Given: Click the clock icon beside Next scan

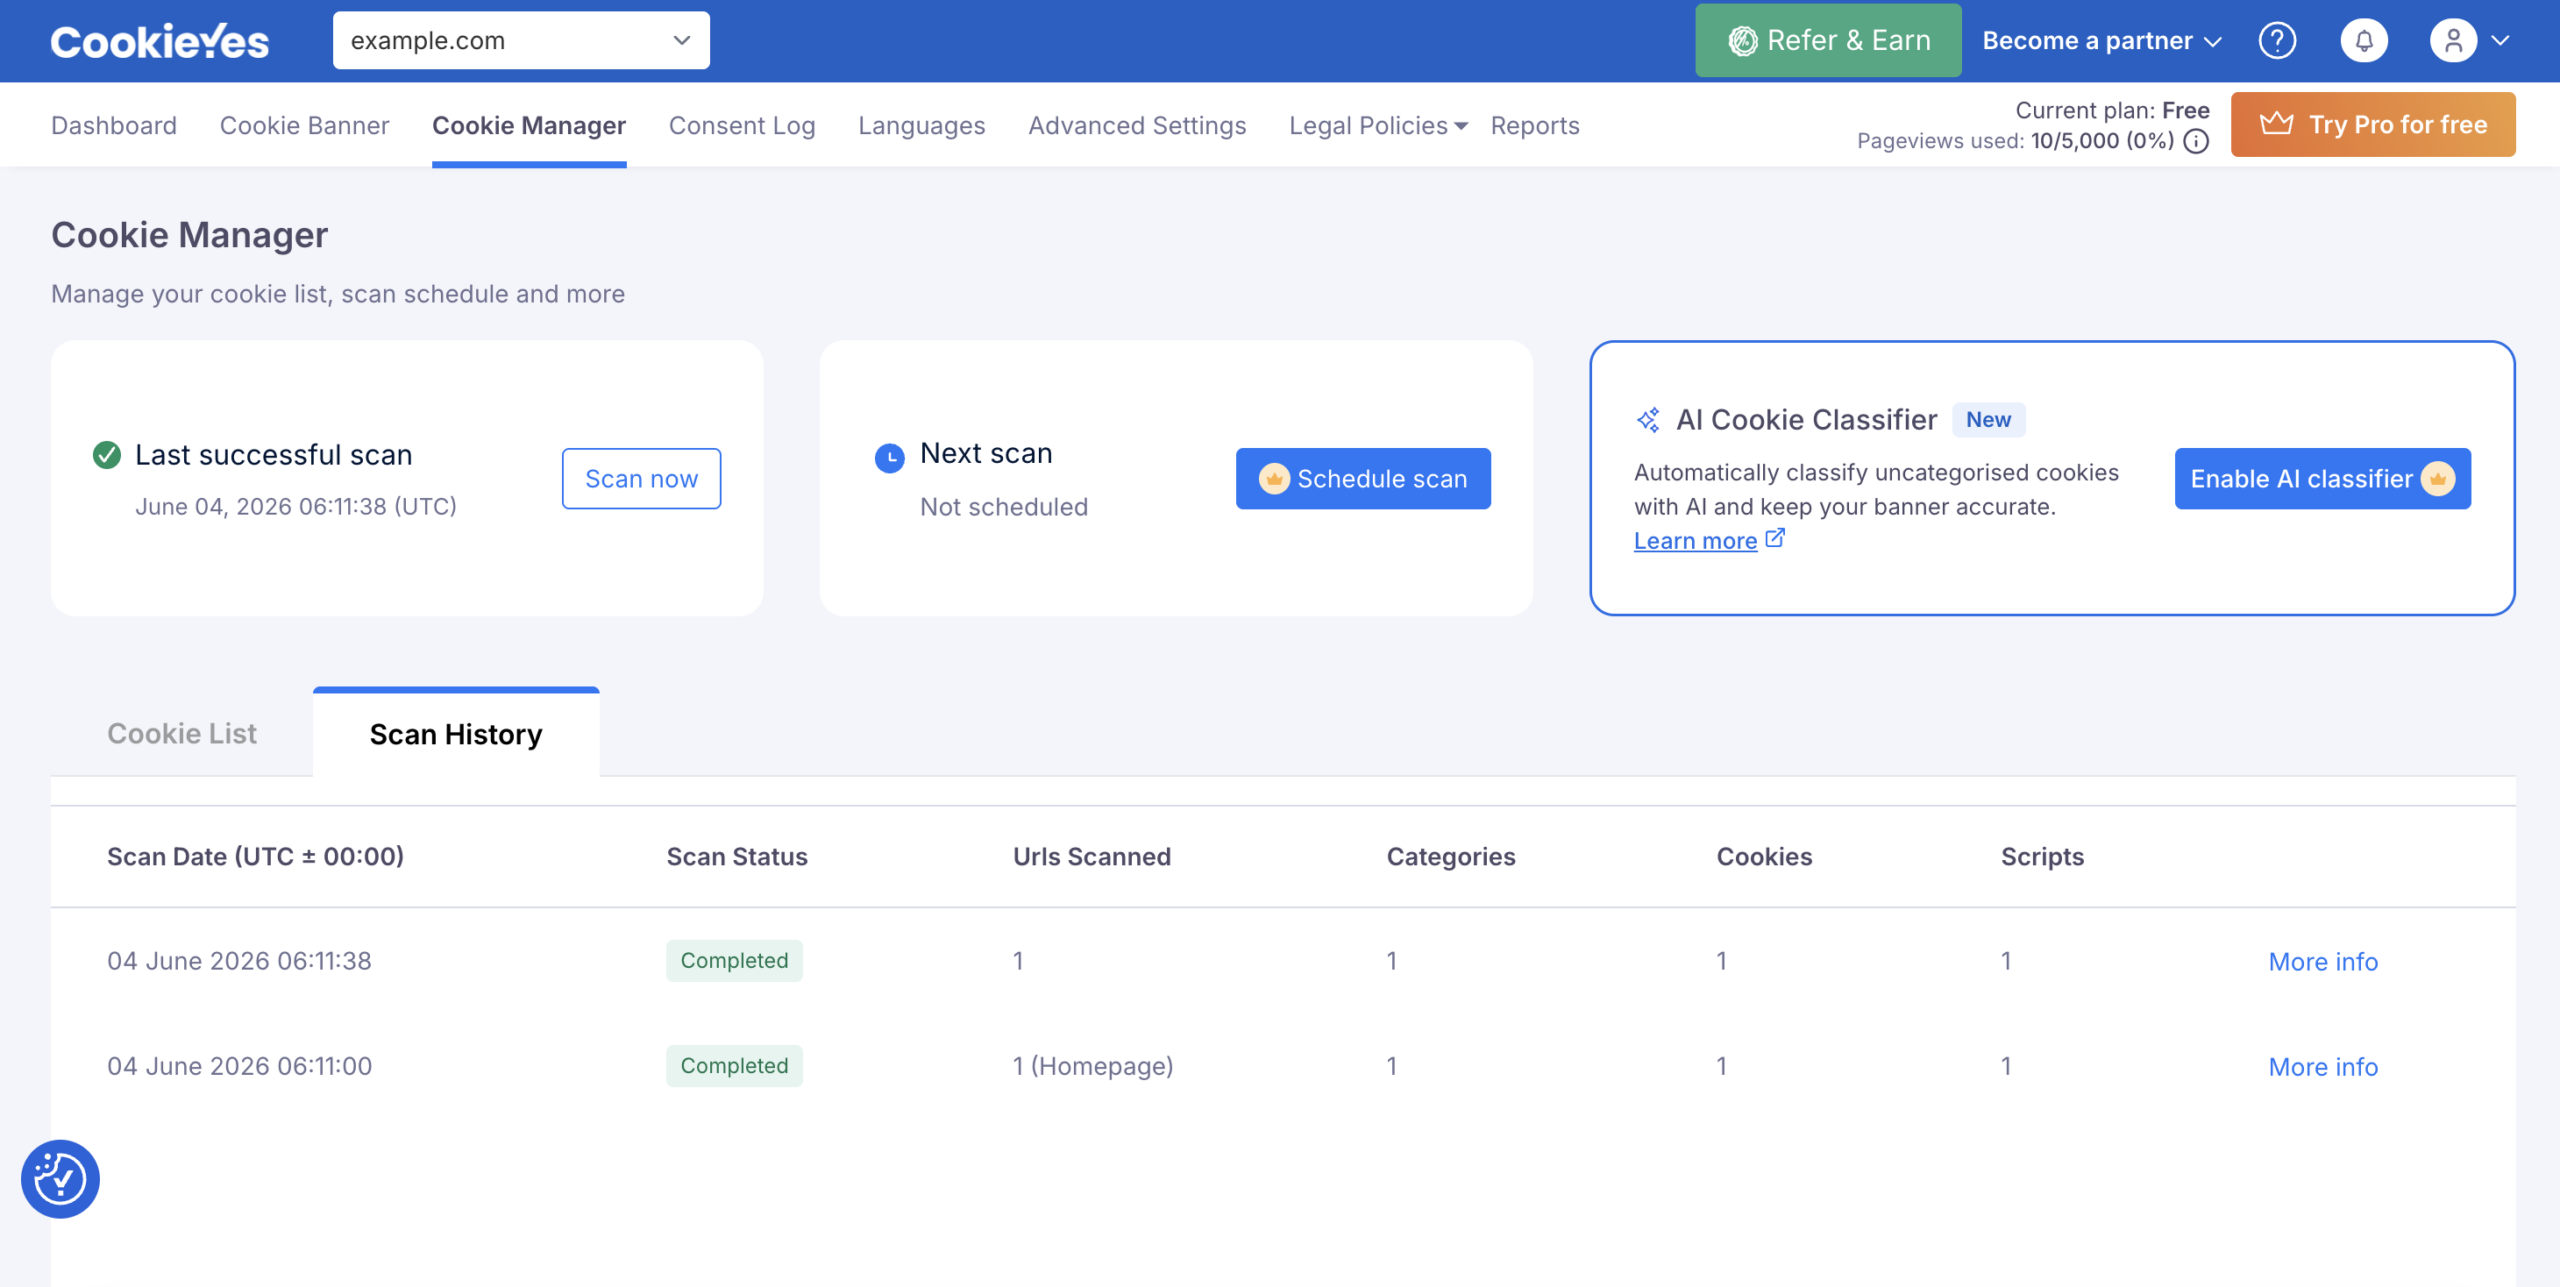Looking at the screenshot, I should coord(889,458).
